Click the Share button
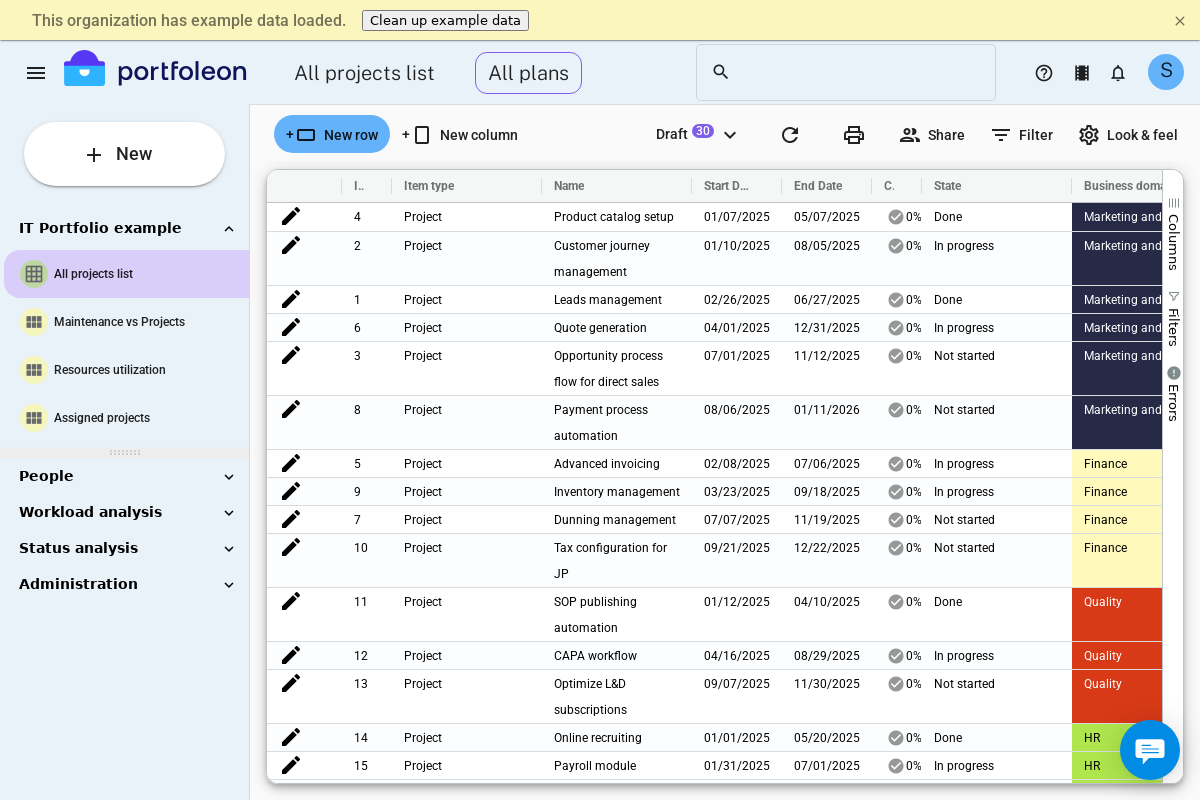This screenshot has width=1200, height=800. [932, 135]
